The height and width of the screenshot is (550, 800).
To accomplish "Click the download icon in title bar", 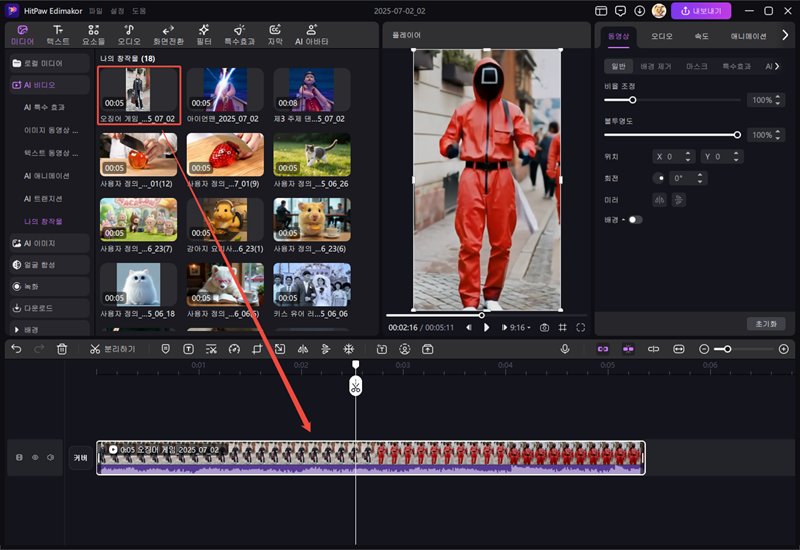I will point(640,11).
